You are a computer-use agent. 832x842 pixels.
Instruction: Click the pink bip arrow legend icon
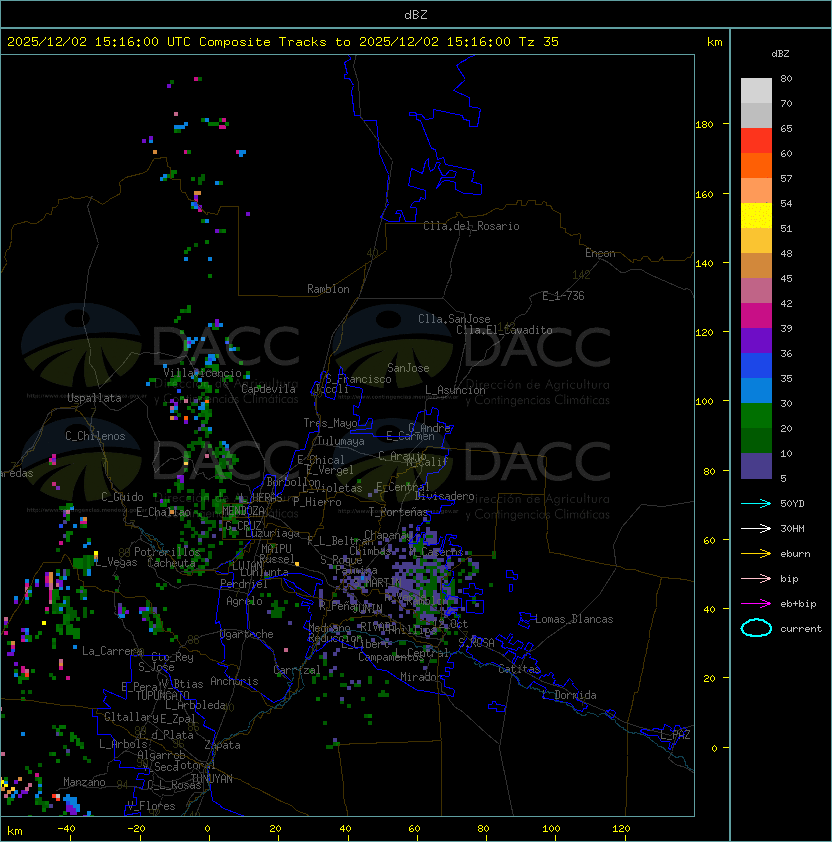click(x=756, y=578)
